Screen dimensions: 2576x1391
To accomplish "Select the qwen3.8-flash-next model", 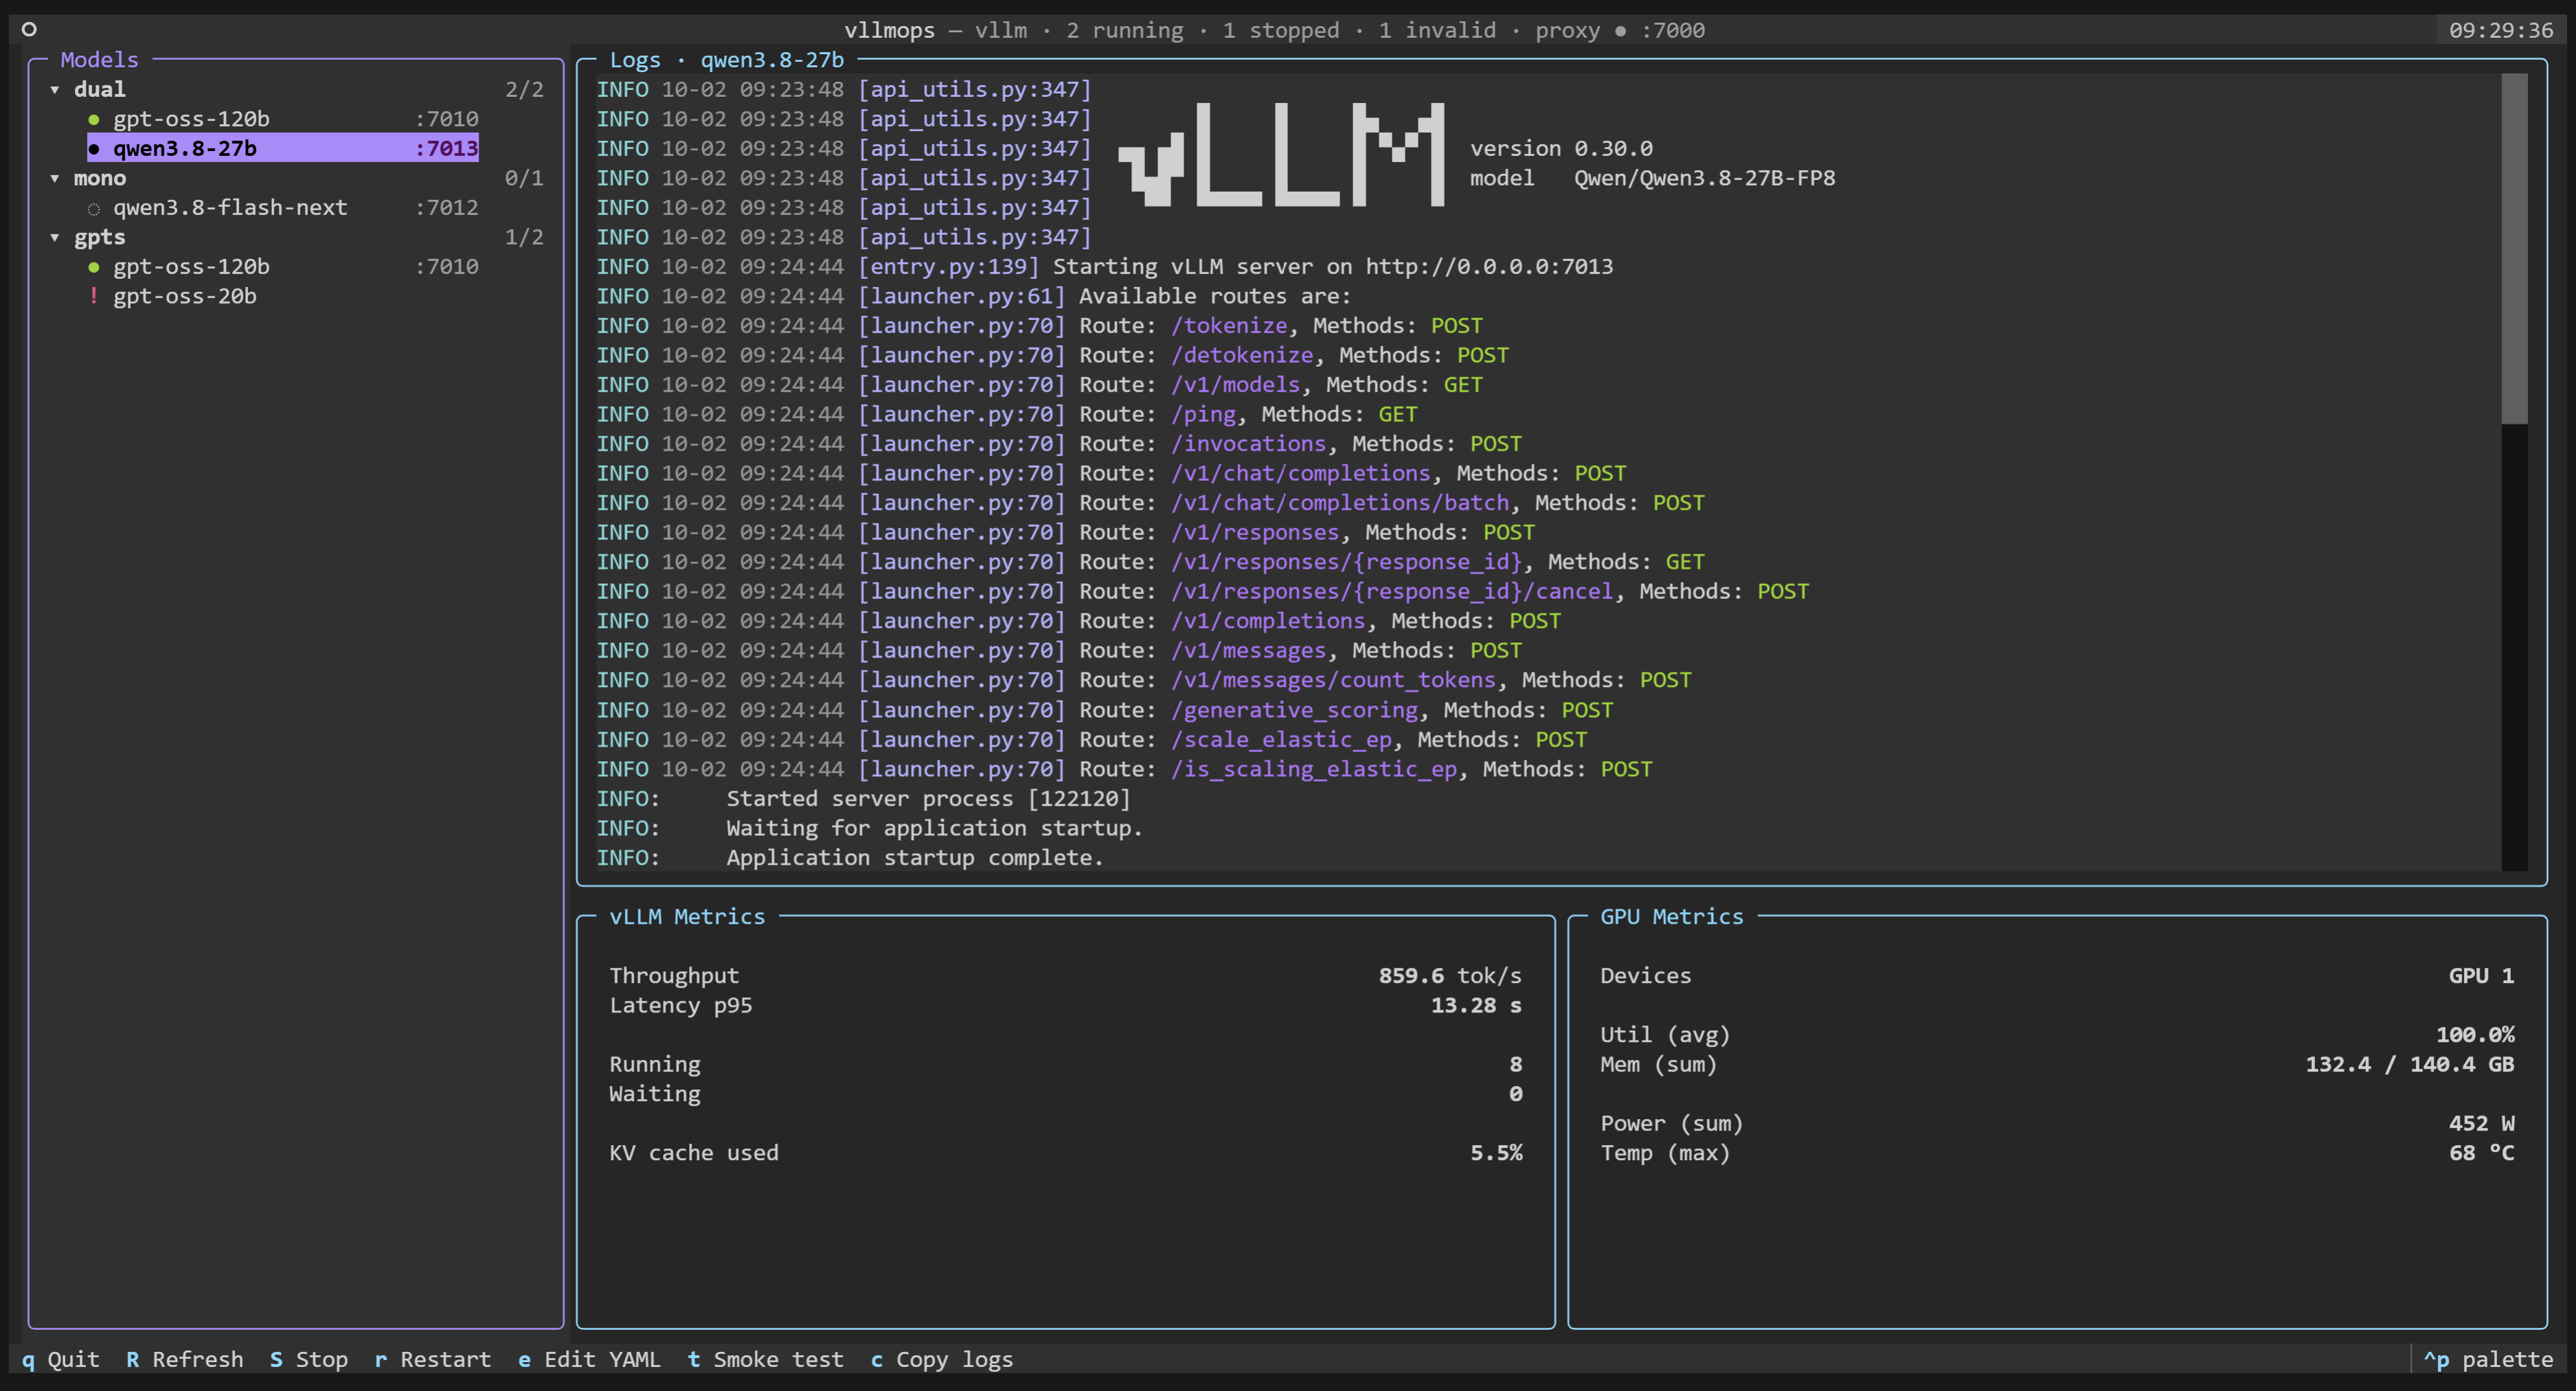I will (x=283, y=208).
